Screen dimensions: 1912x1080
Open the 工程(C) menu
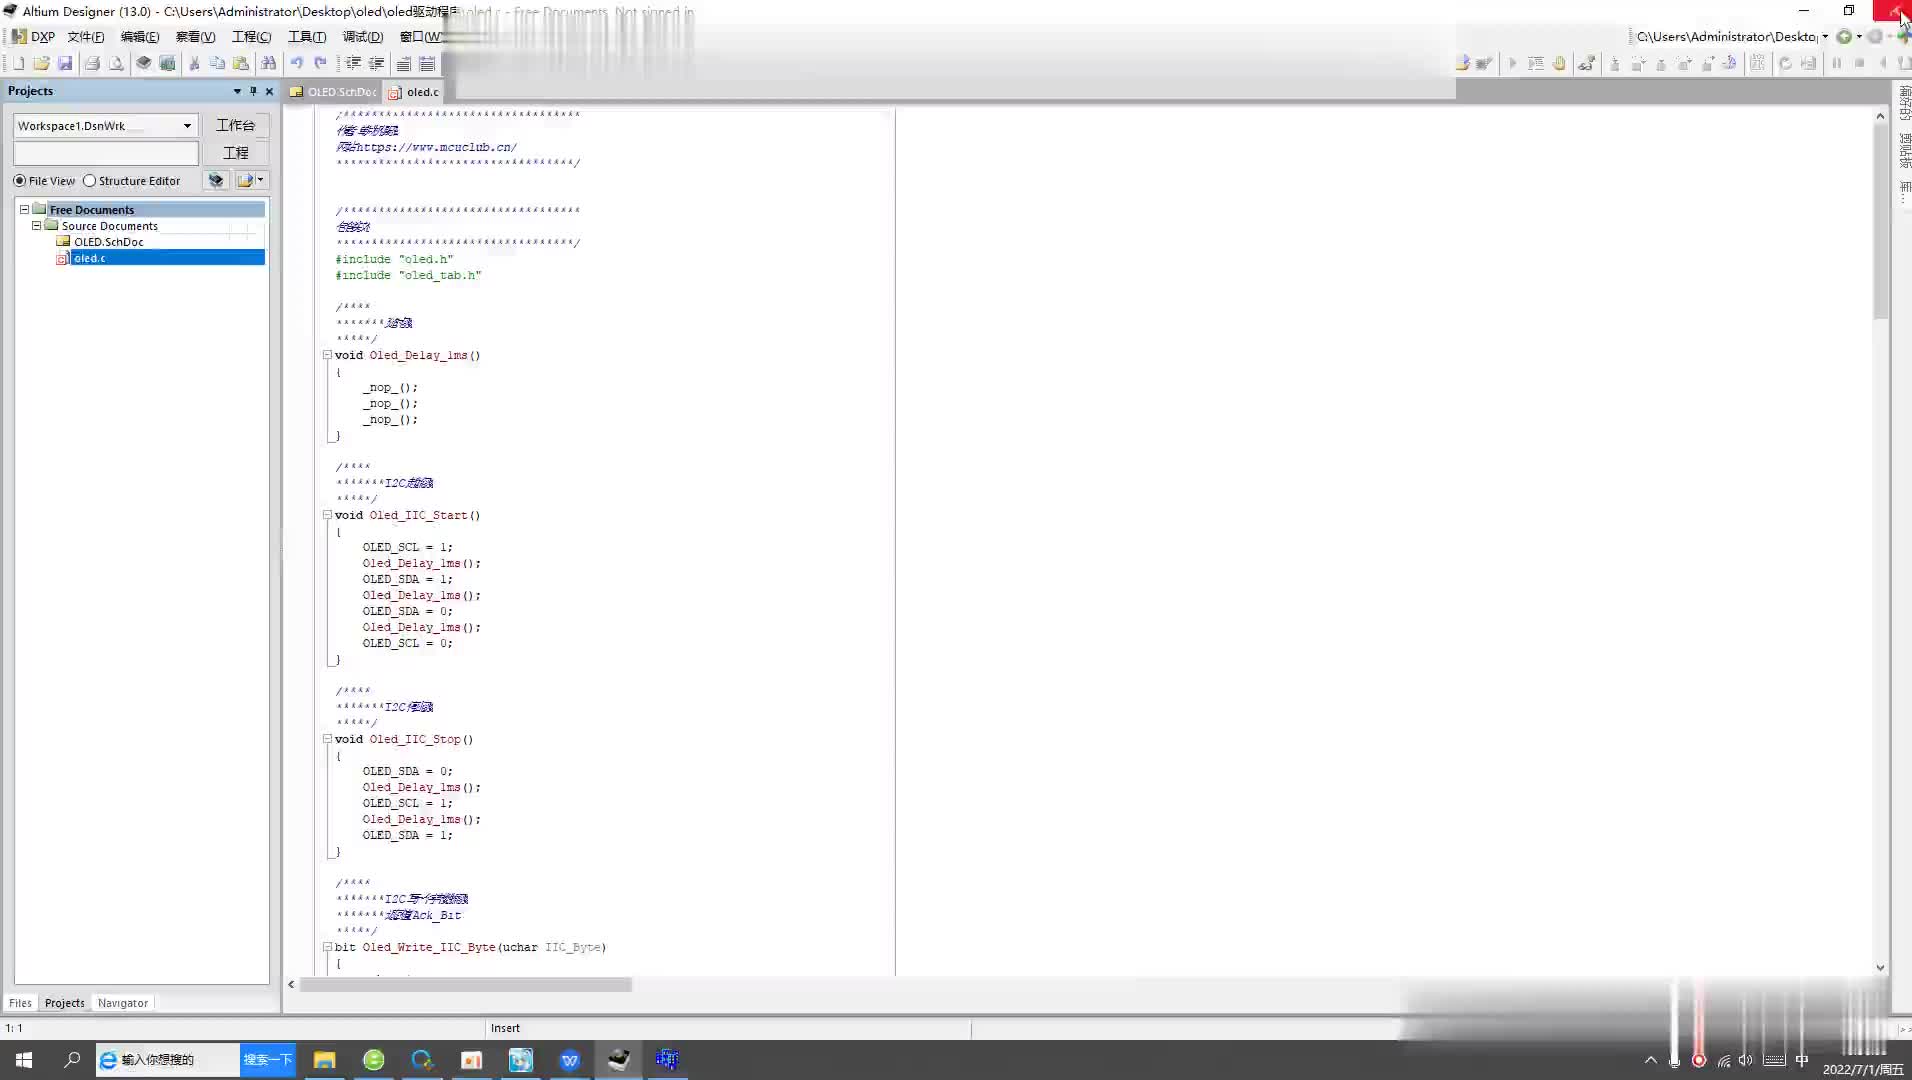point(251,37)
